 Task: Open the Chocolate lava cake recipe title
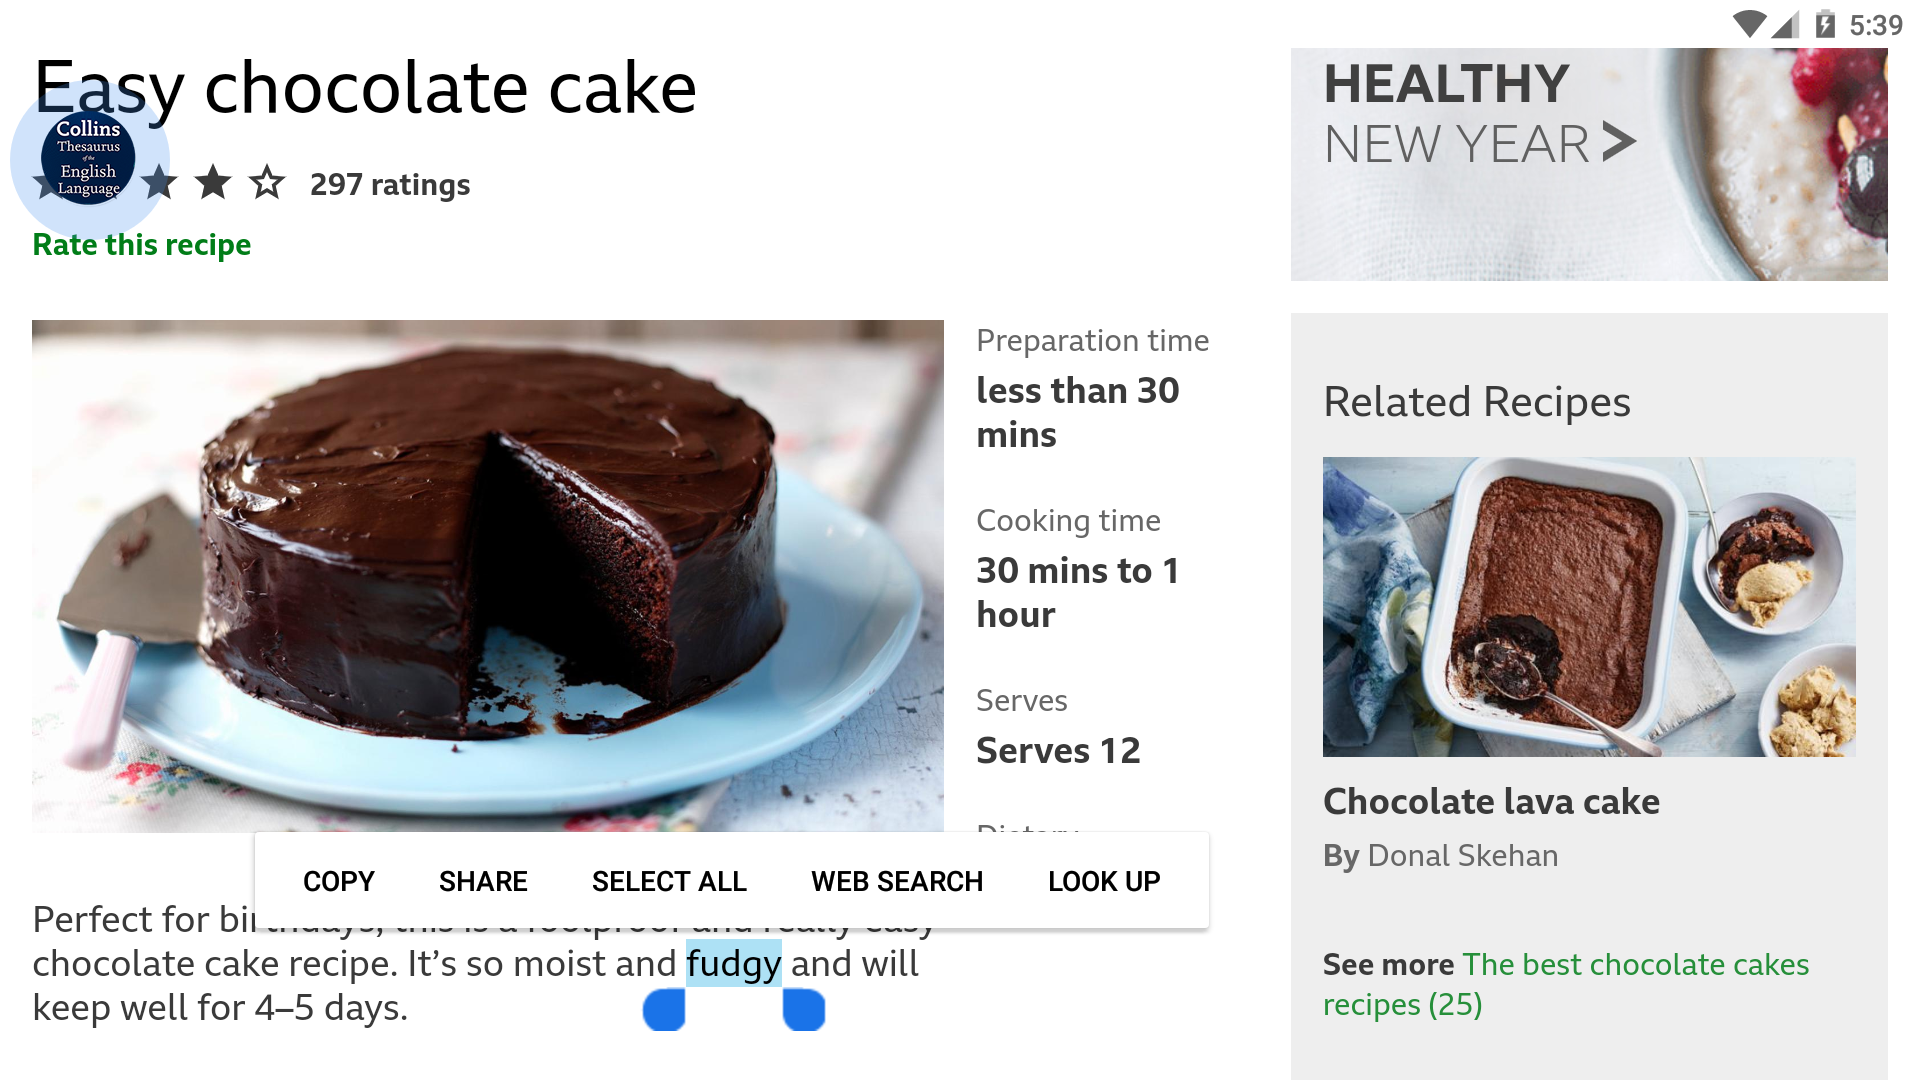[1491, 802]
